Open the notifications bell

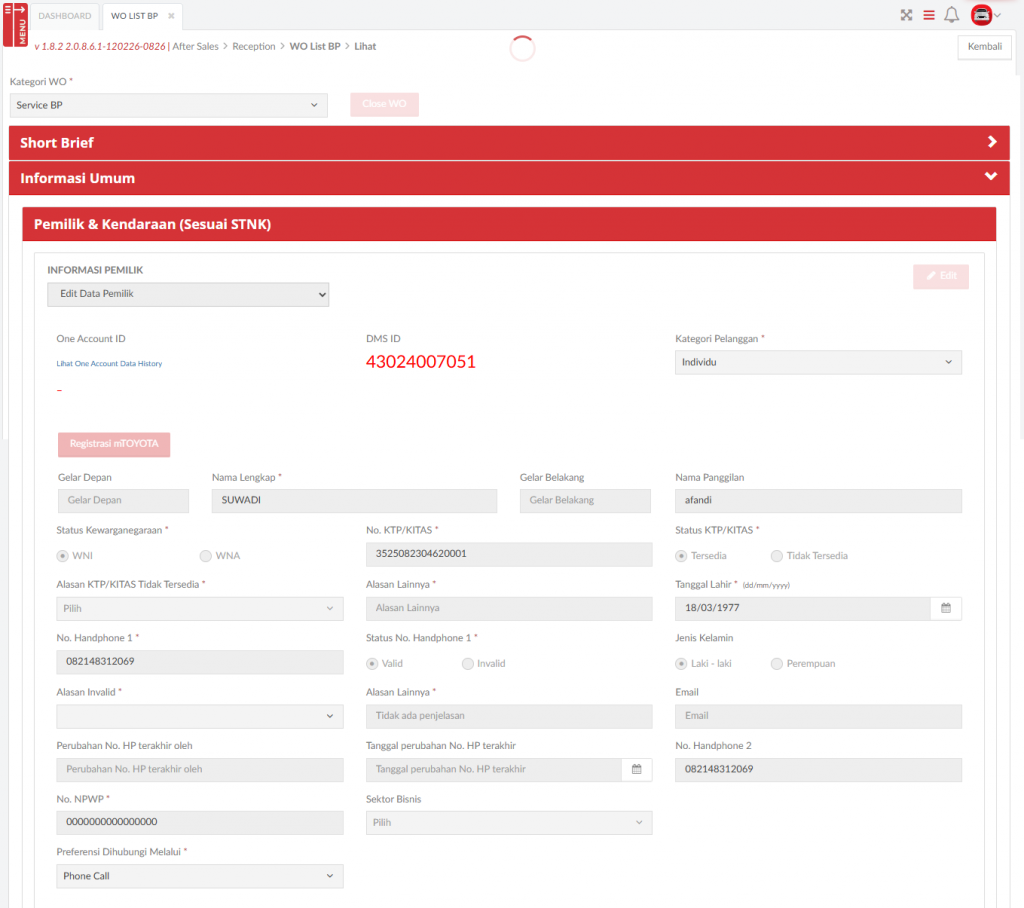point(952,15)
